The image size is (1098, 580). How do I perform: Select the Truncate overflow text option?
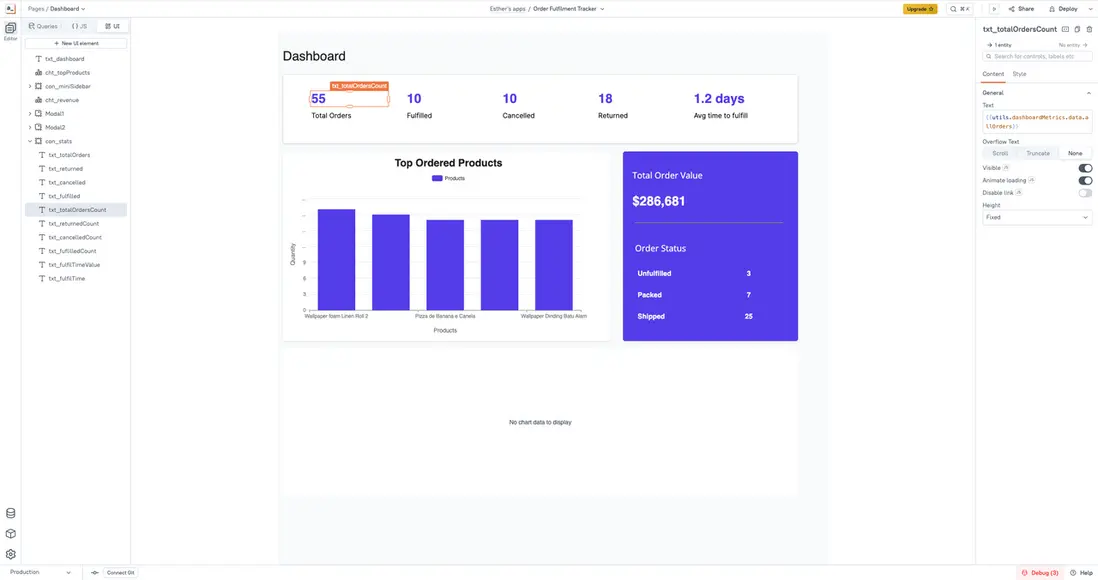(1038, 153)
